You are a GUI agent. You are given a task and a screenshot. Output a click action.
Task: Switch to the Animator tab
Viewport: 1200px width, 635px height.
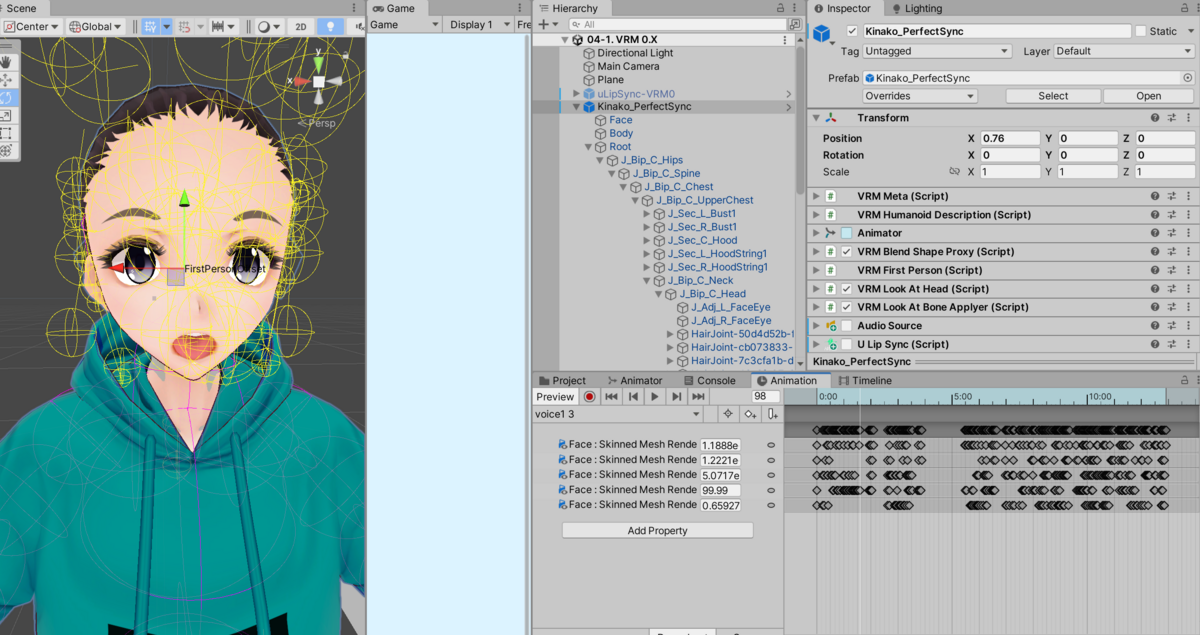[633, 381]
